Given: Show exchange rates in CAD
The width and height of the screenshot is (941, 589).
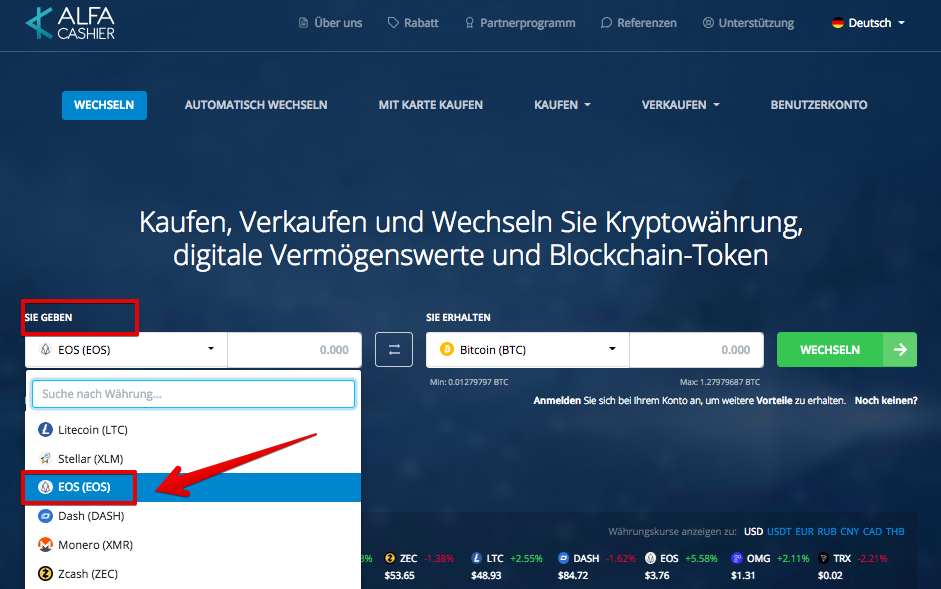Looking at the screenshot, I should (873, 531).
